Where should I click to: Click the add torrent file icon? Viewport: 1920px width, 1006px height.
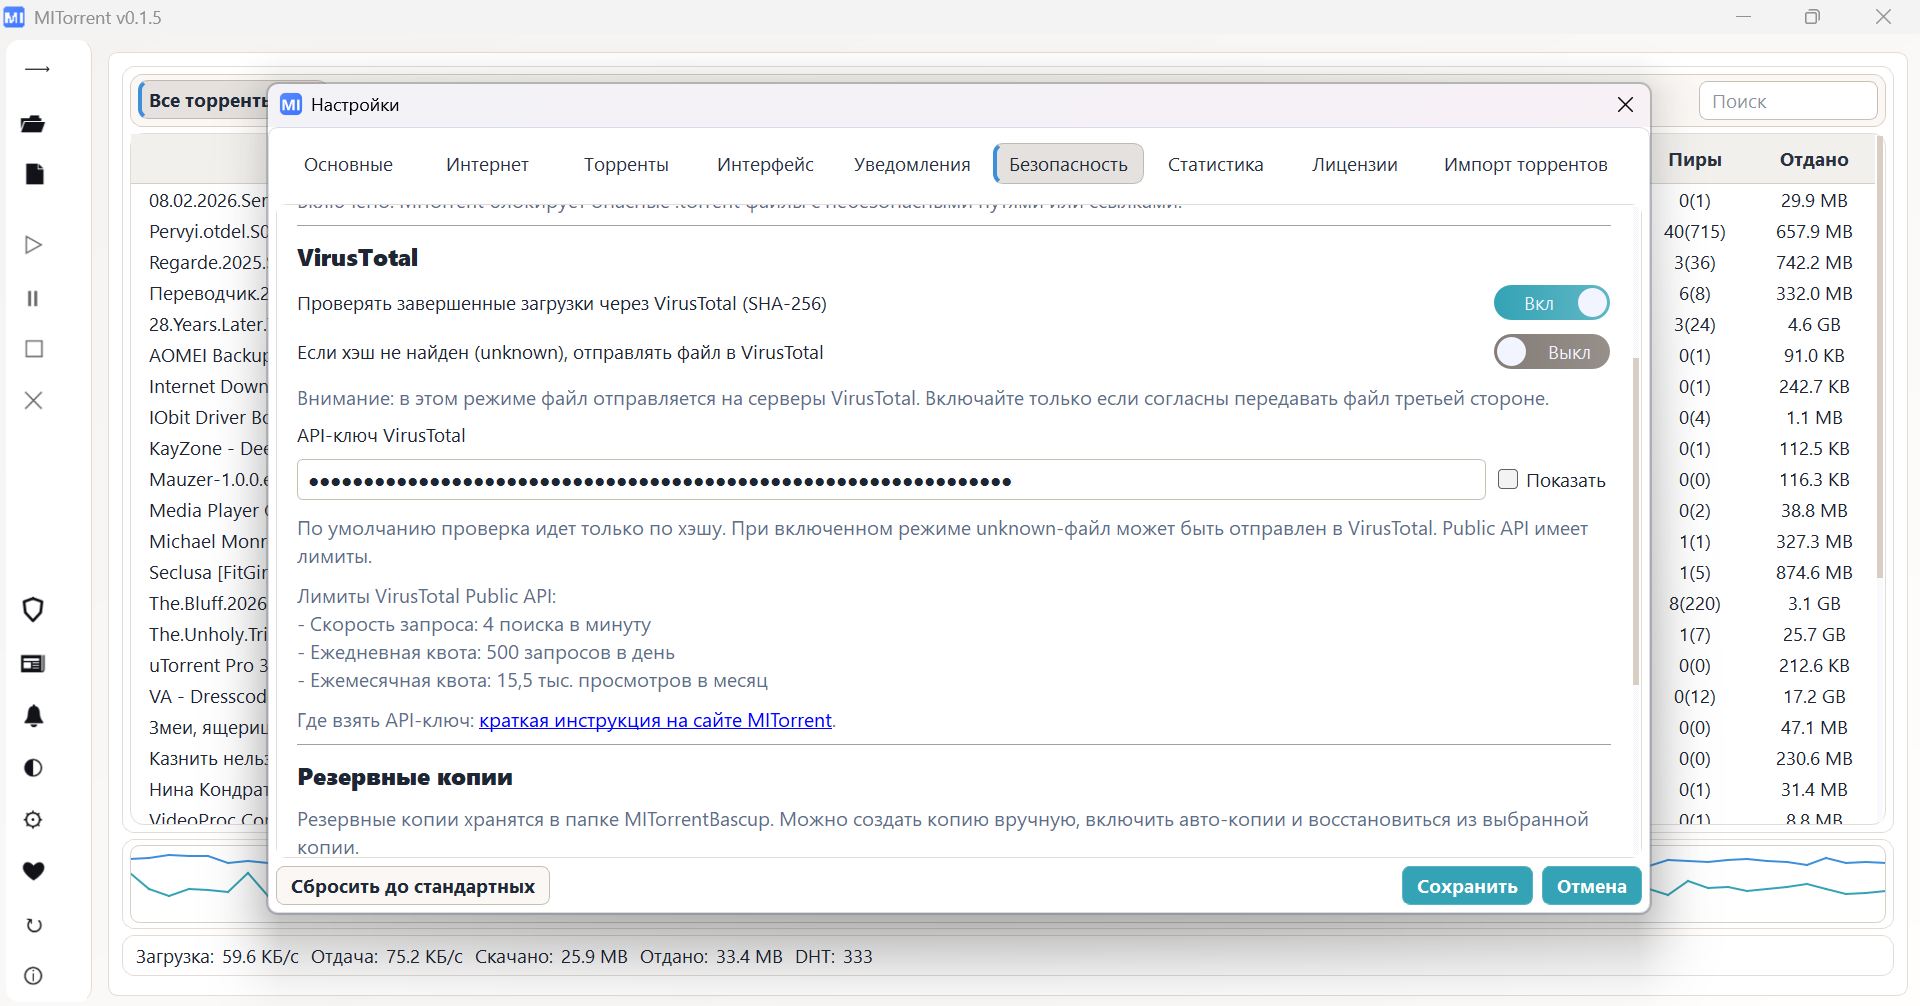[34, 174]
